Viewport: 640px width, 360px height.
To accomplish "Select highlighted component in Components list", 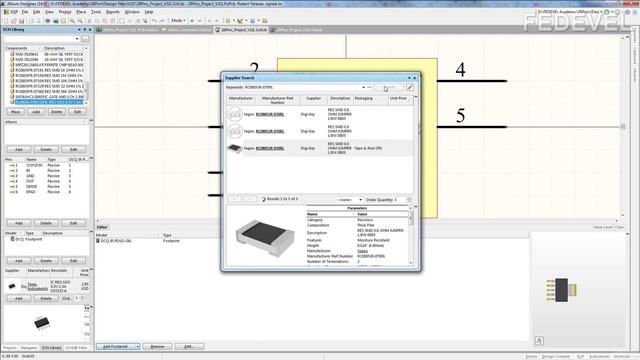I will 49,102.
